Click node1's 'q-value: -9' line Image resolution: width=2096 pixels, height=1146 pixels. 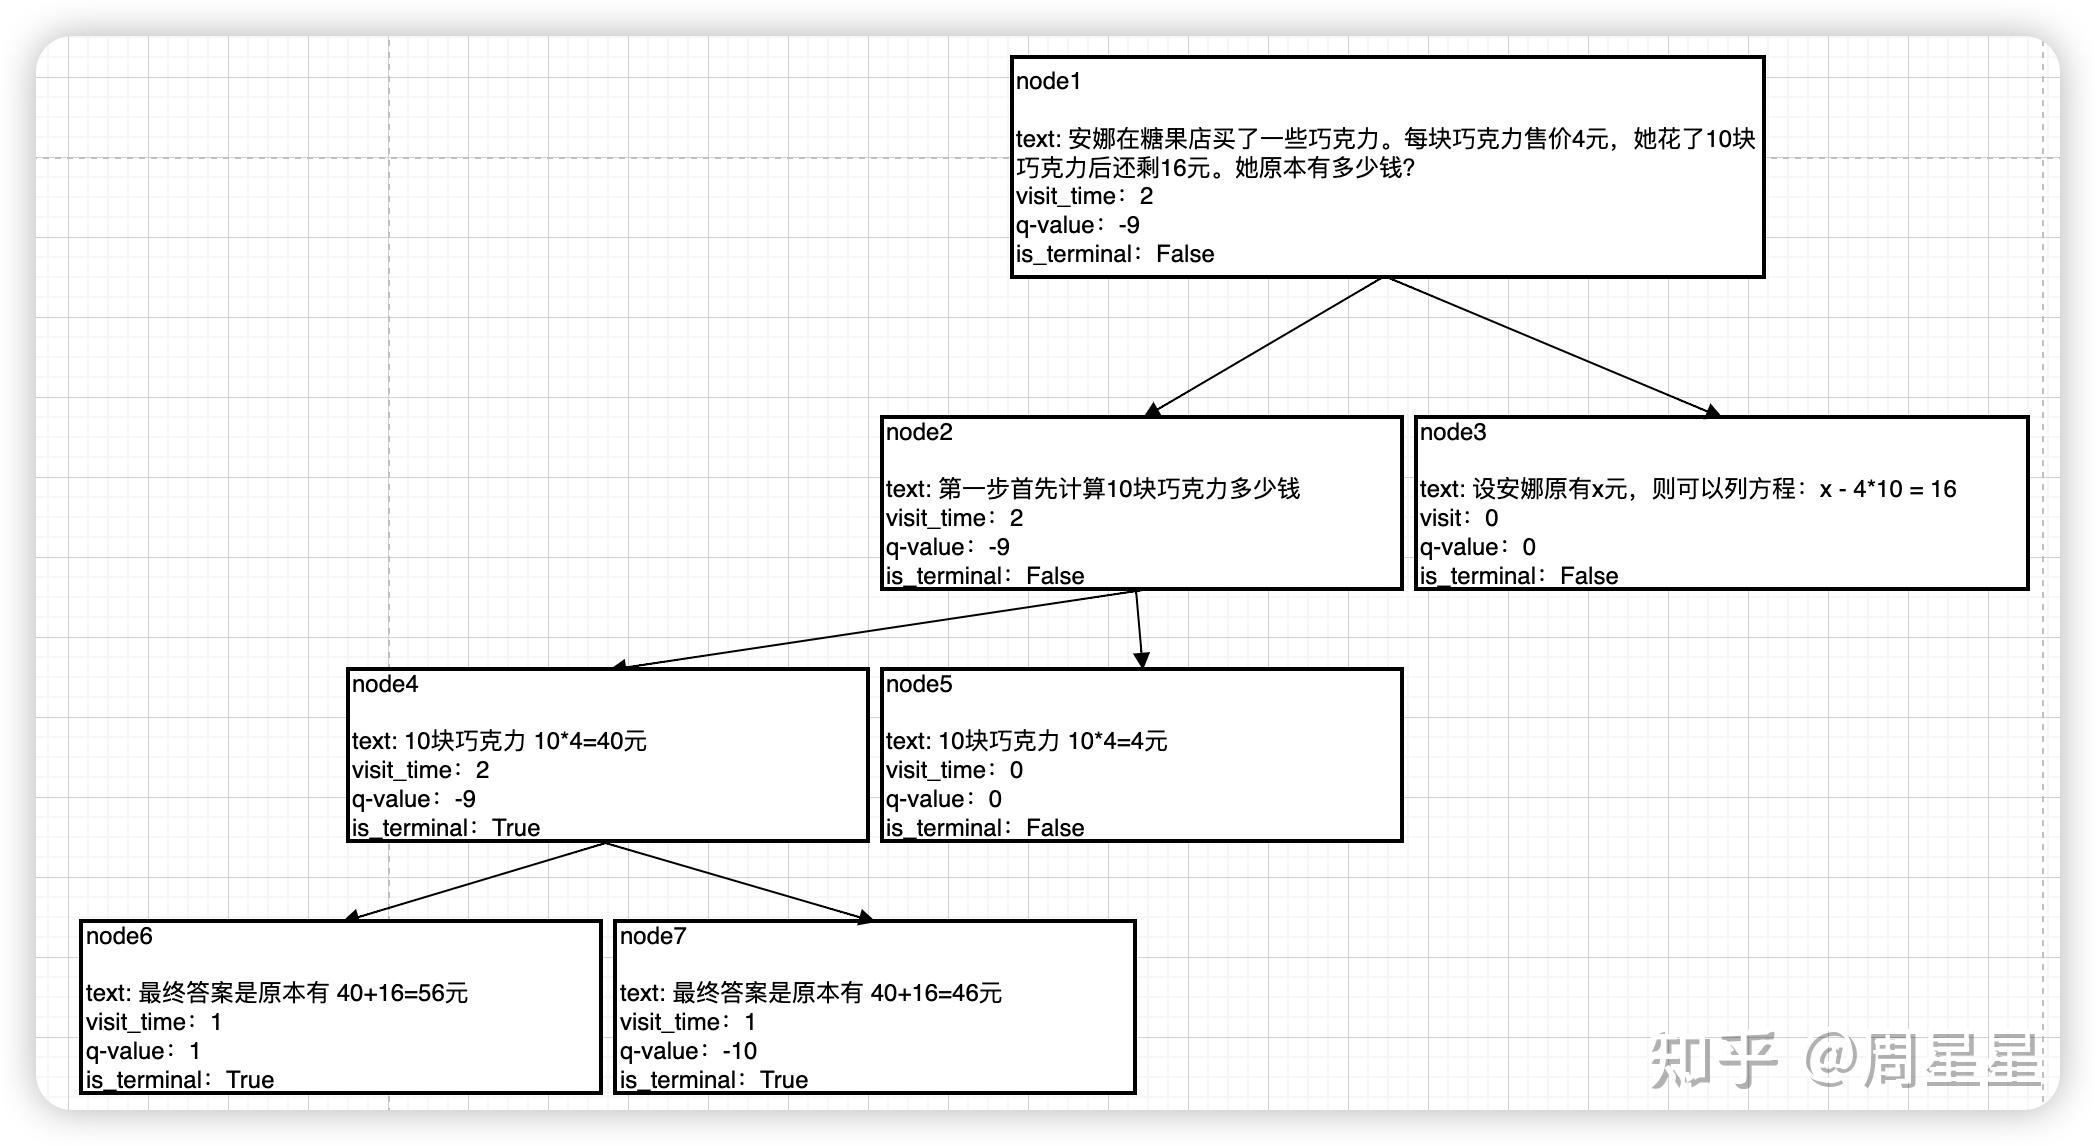tap(1078, 225)
